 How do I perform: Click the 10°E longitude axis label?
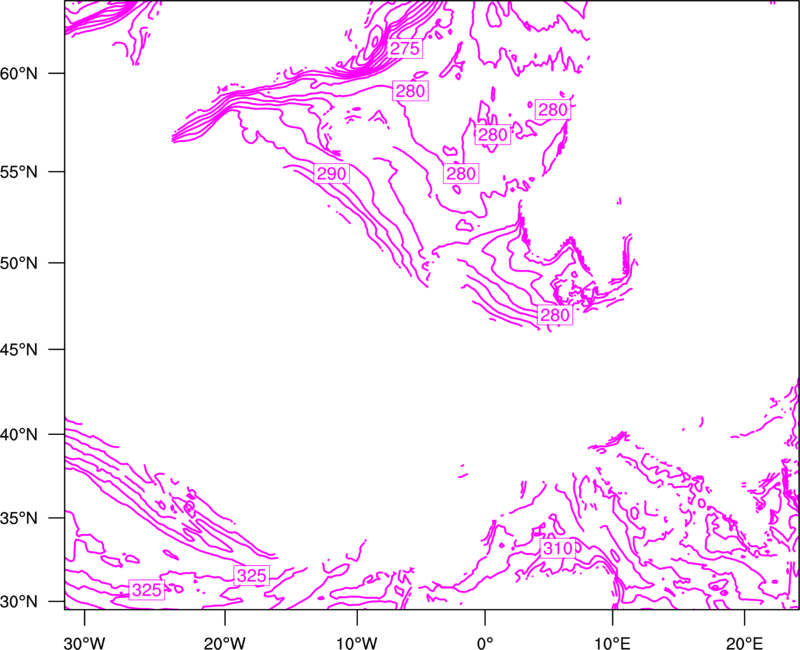(x=612, y=643)
